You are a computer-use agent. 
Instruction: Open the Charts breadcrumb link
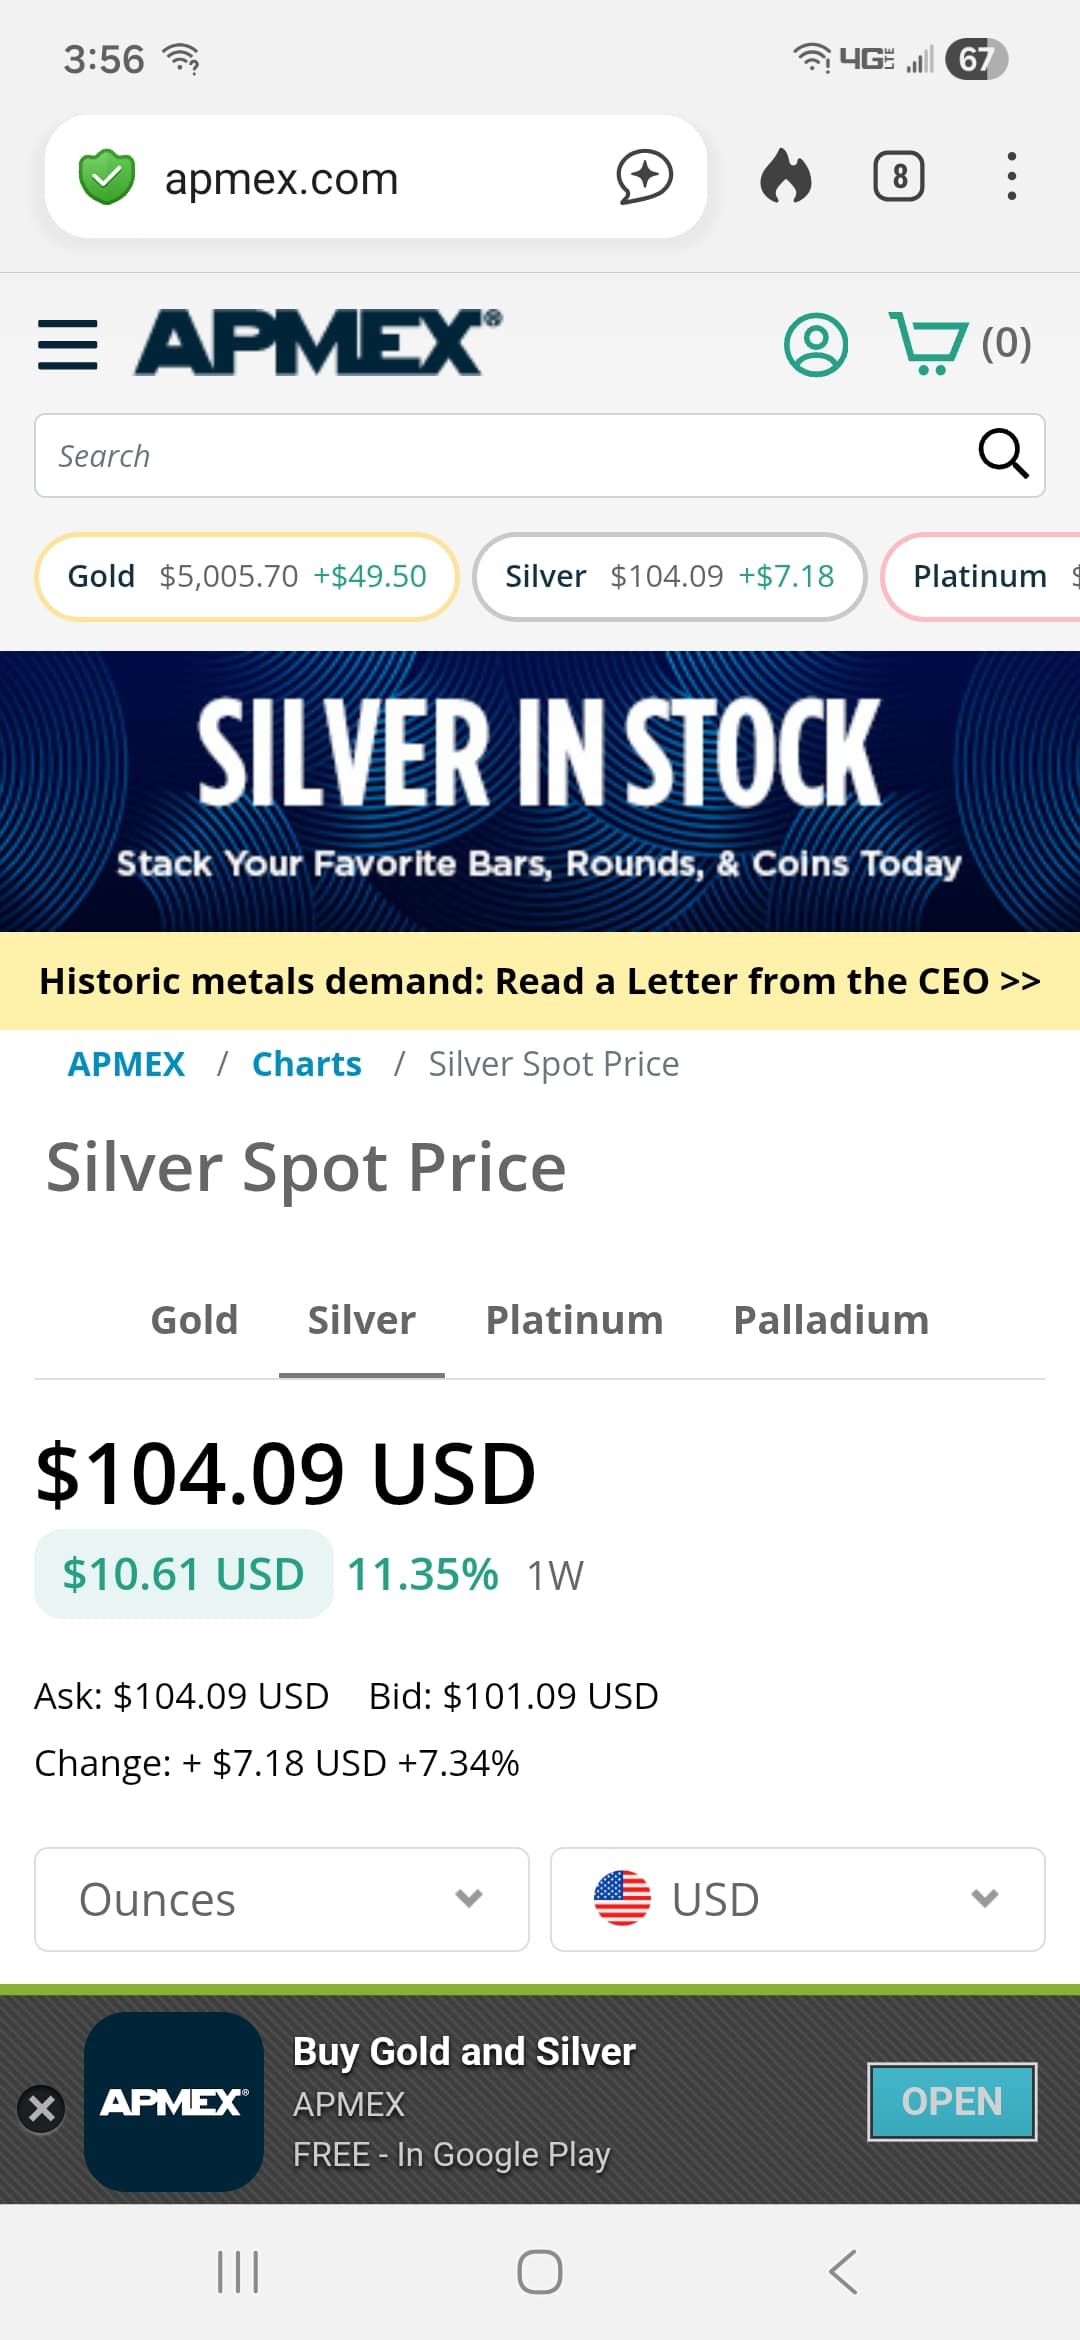click(306, 1064)
